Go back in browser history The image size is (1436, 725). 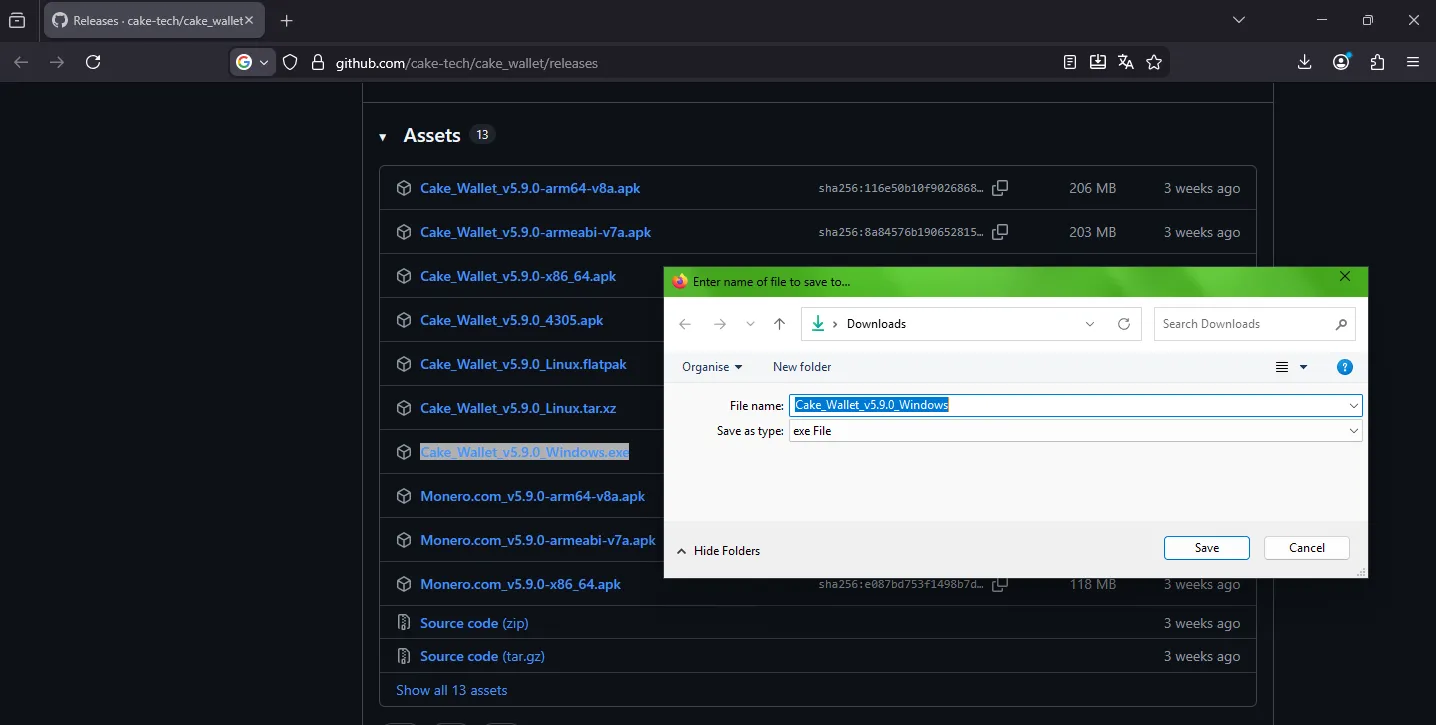click(21, 62)
